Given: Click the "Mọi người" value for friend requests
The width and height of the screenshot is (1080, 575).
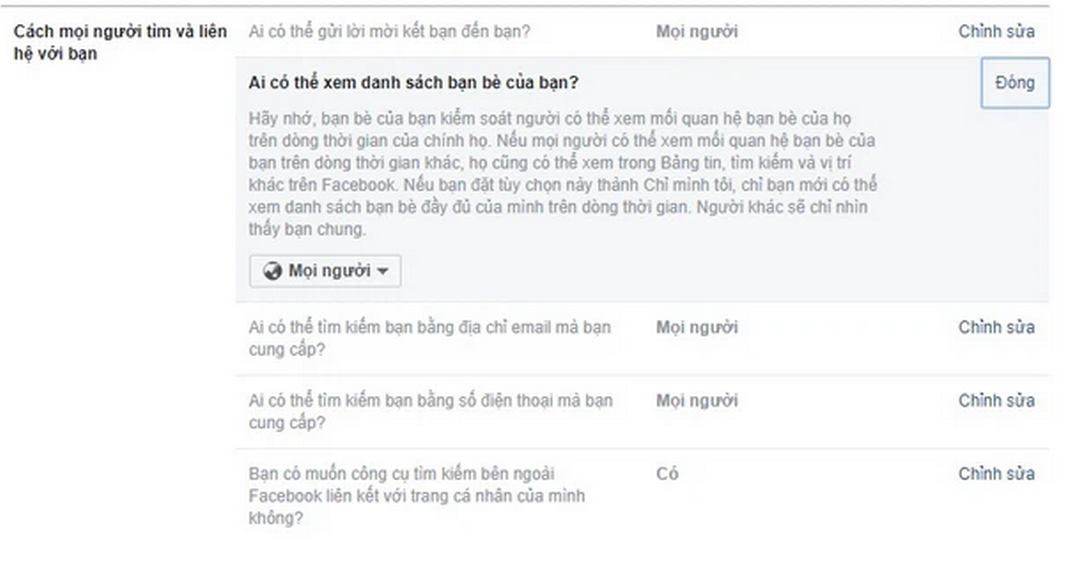Looking at the screenshot, I should [696, 32].
